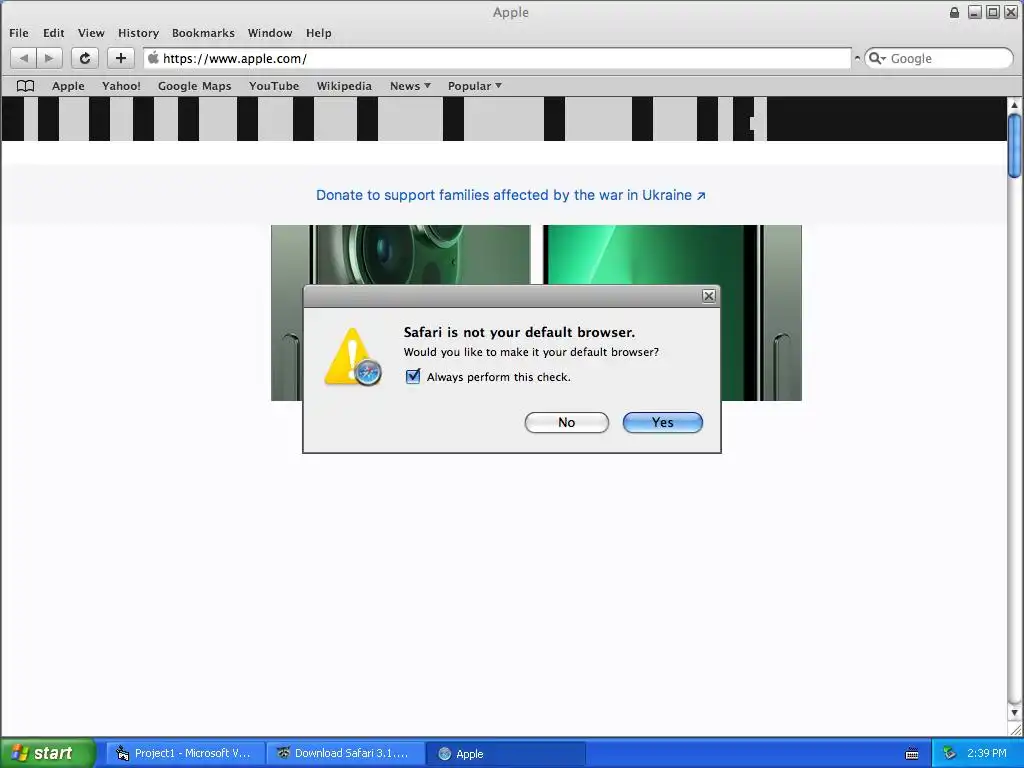Add bookmark with the plus button
Screen dimensions: 1024x768
[x=120, y=58]
